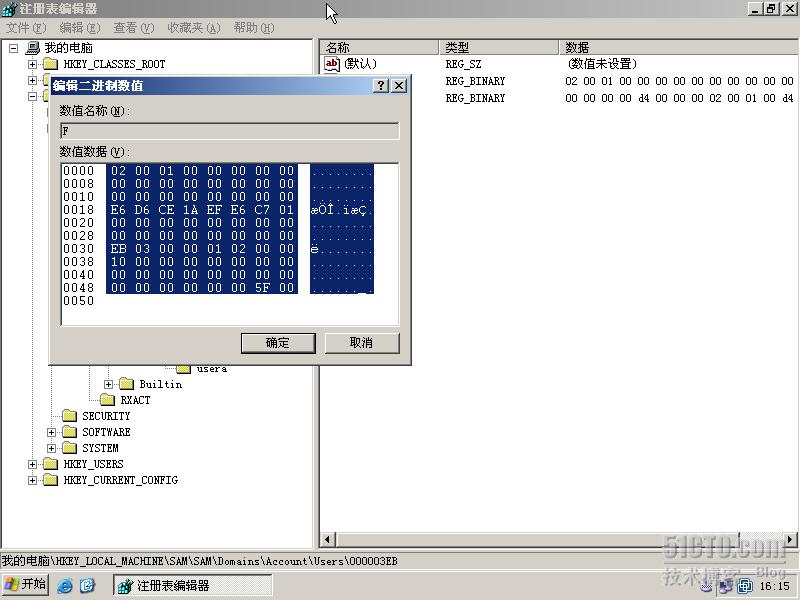Screen dimensions: 800x600
Task: Click the empty 0050 offset row
Action: (79, 301)
